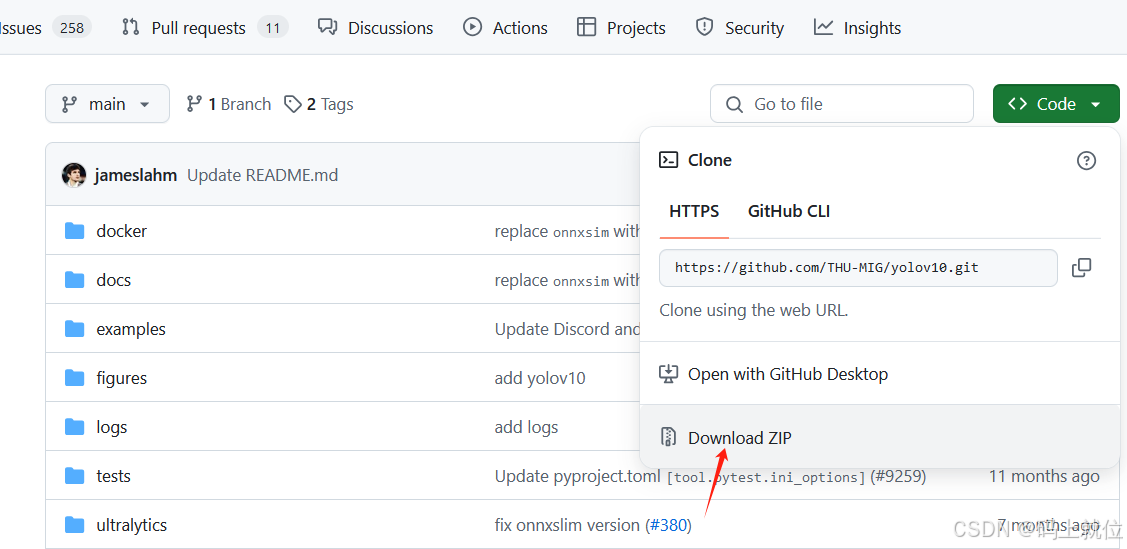Click the search magnifier icon
Image resolution: width=1127 pixels, height=549 pixels.
[734, 105]
